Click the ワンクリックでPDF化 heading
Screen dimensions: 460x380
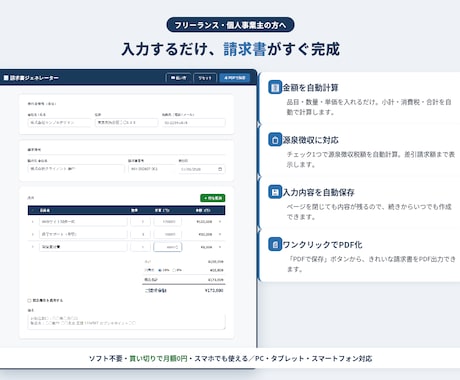322,245
